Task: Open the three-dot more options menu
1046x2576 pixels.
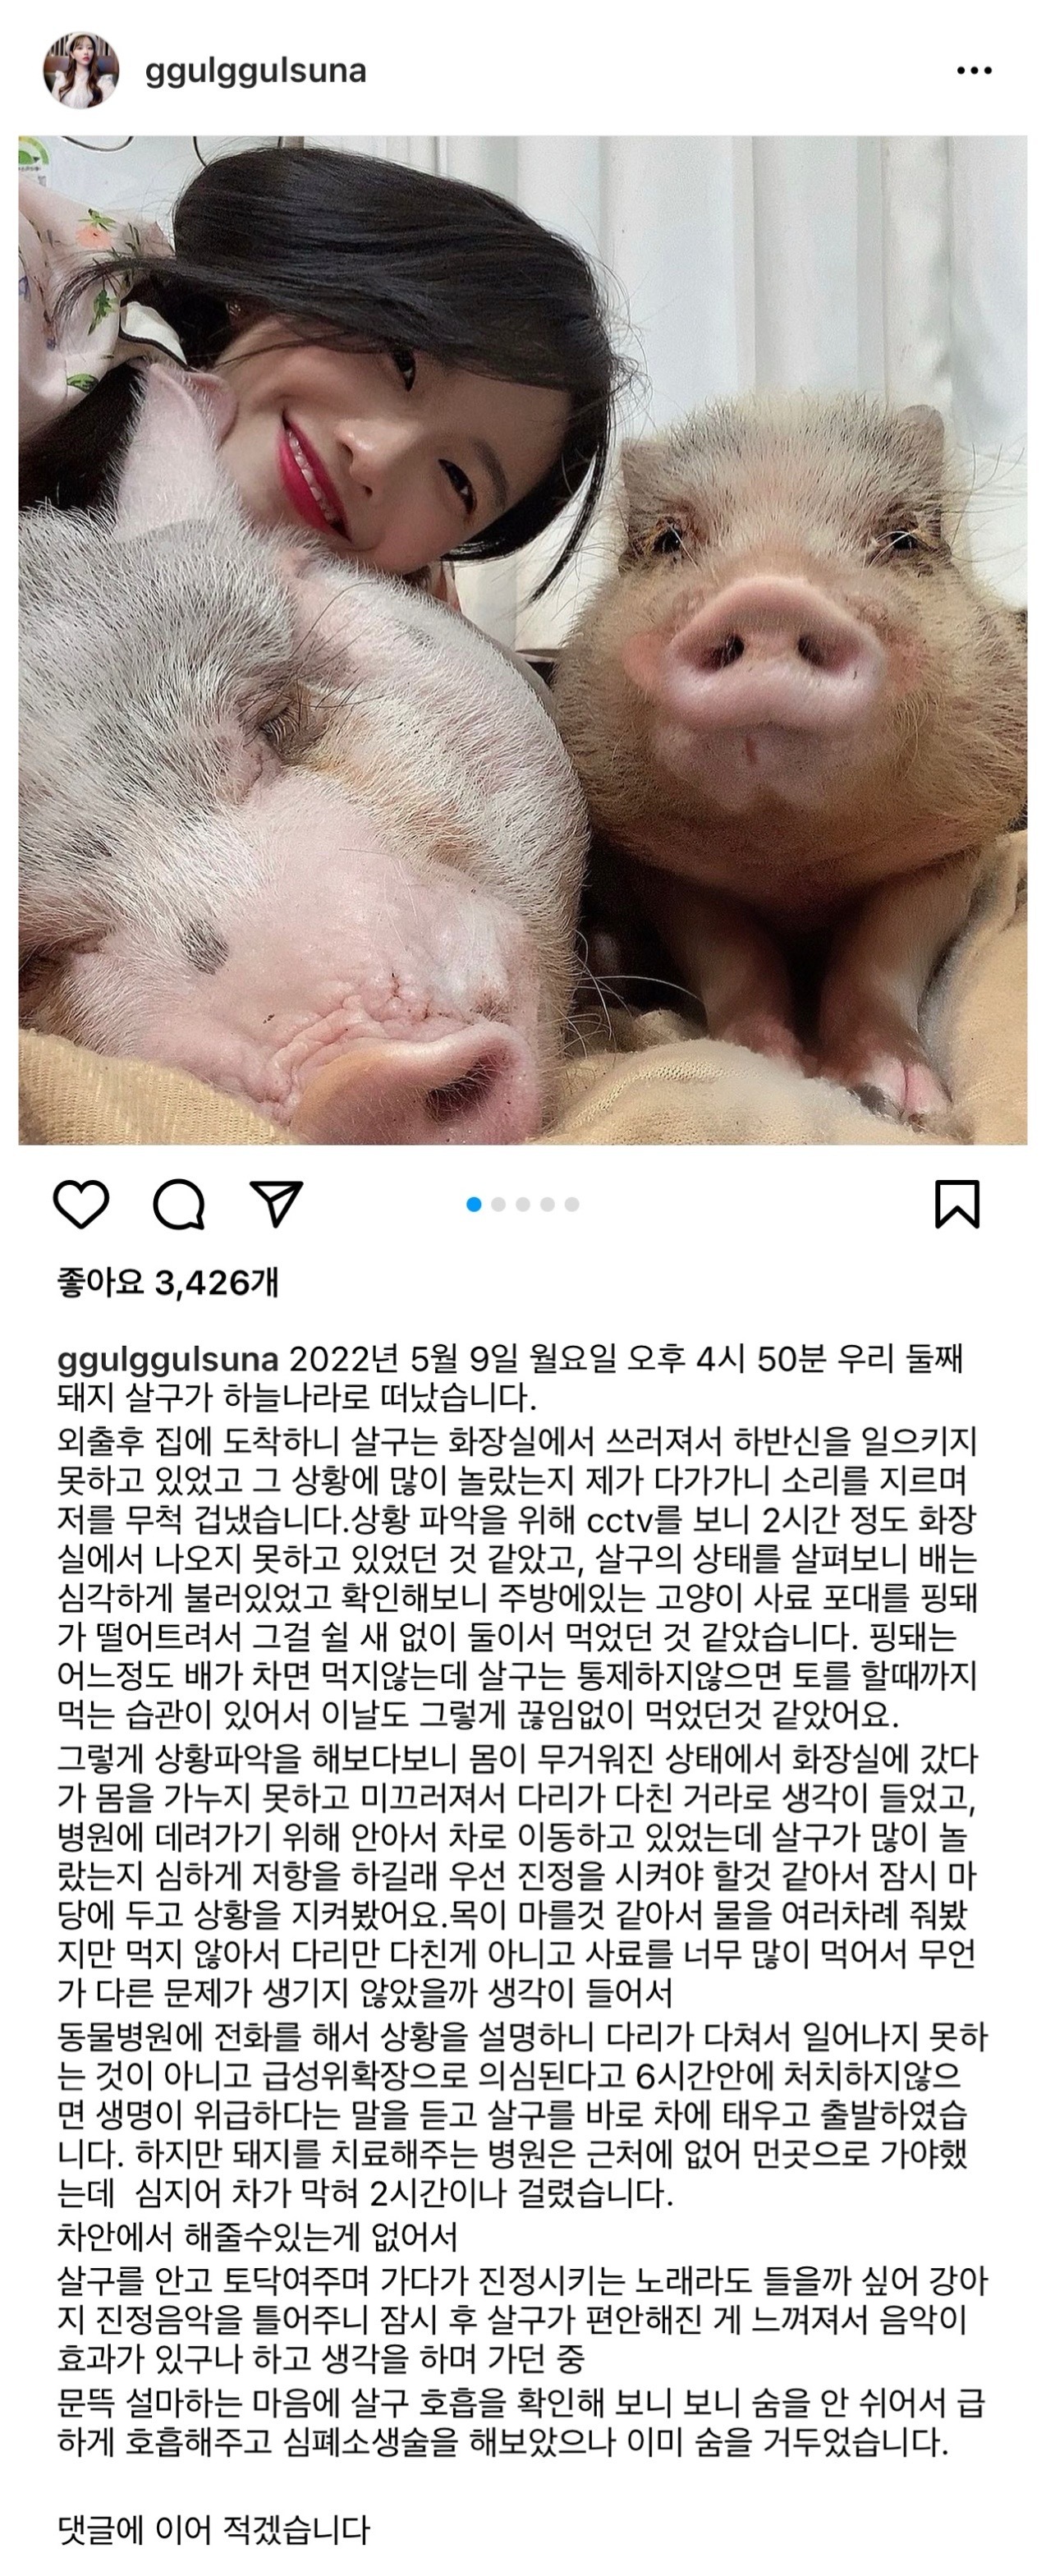Action: 974,70
